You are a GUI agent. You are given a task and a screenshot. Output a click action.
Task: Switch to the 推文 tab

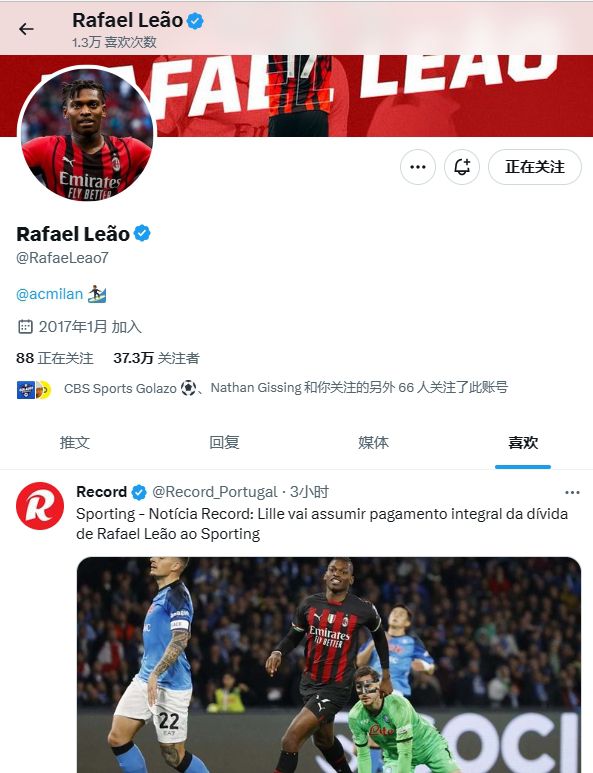74,442
